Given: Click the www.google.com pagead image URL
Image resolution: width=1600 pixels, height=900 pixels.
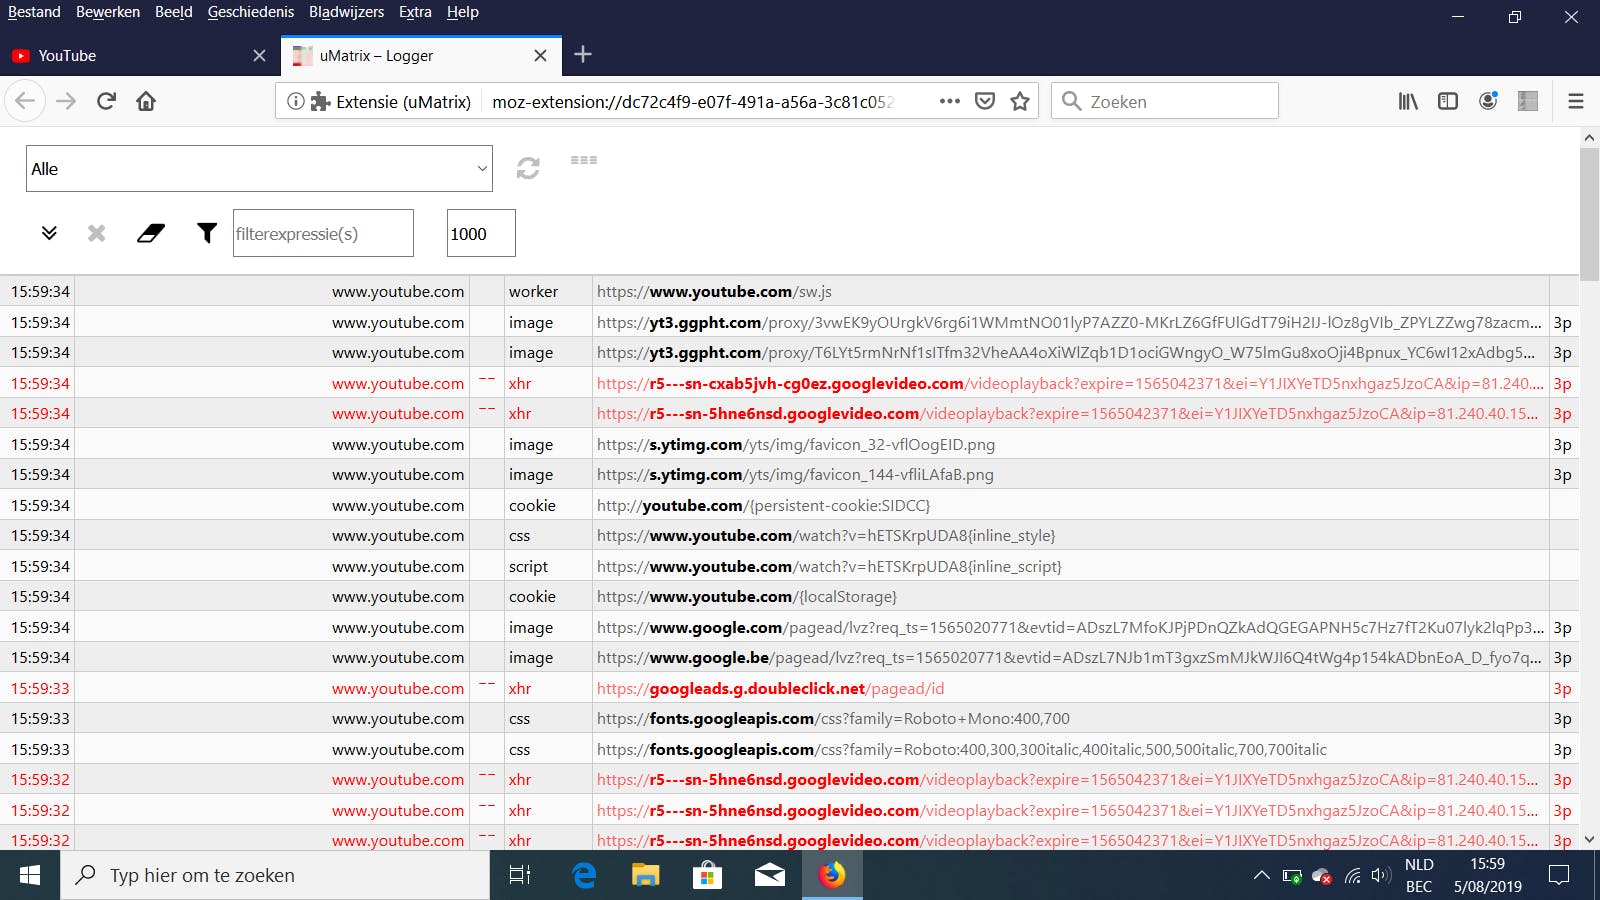Looking at the screenshot, I should [1070, 627].
